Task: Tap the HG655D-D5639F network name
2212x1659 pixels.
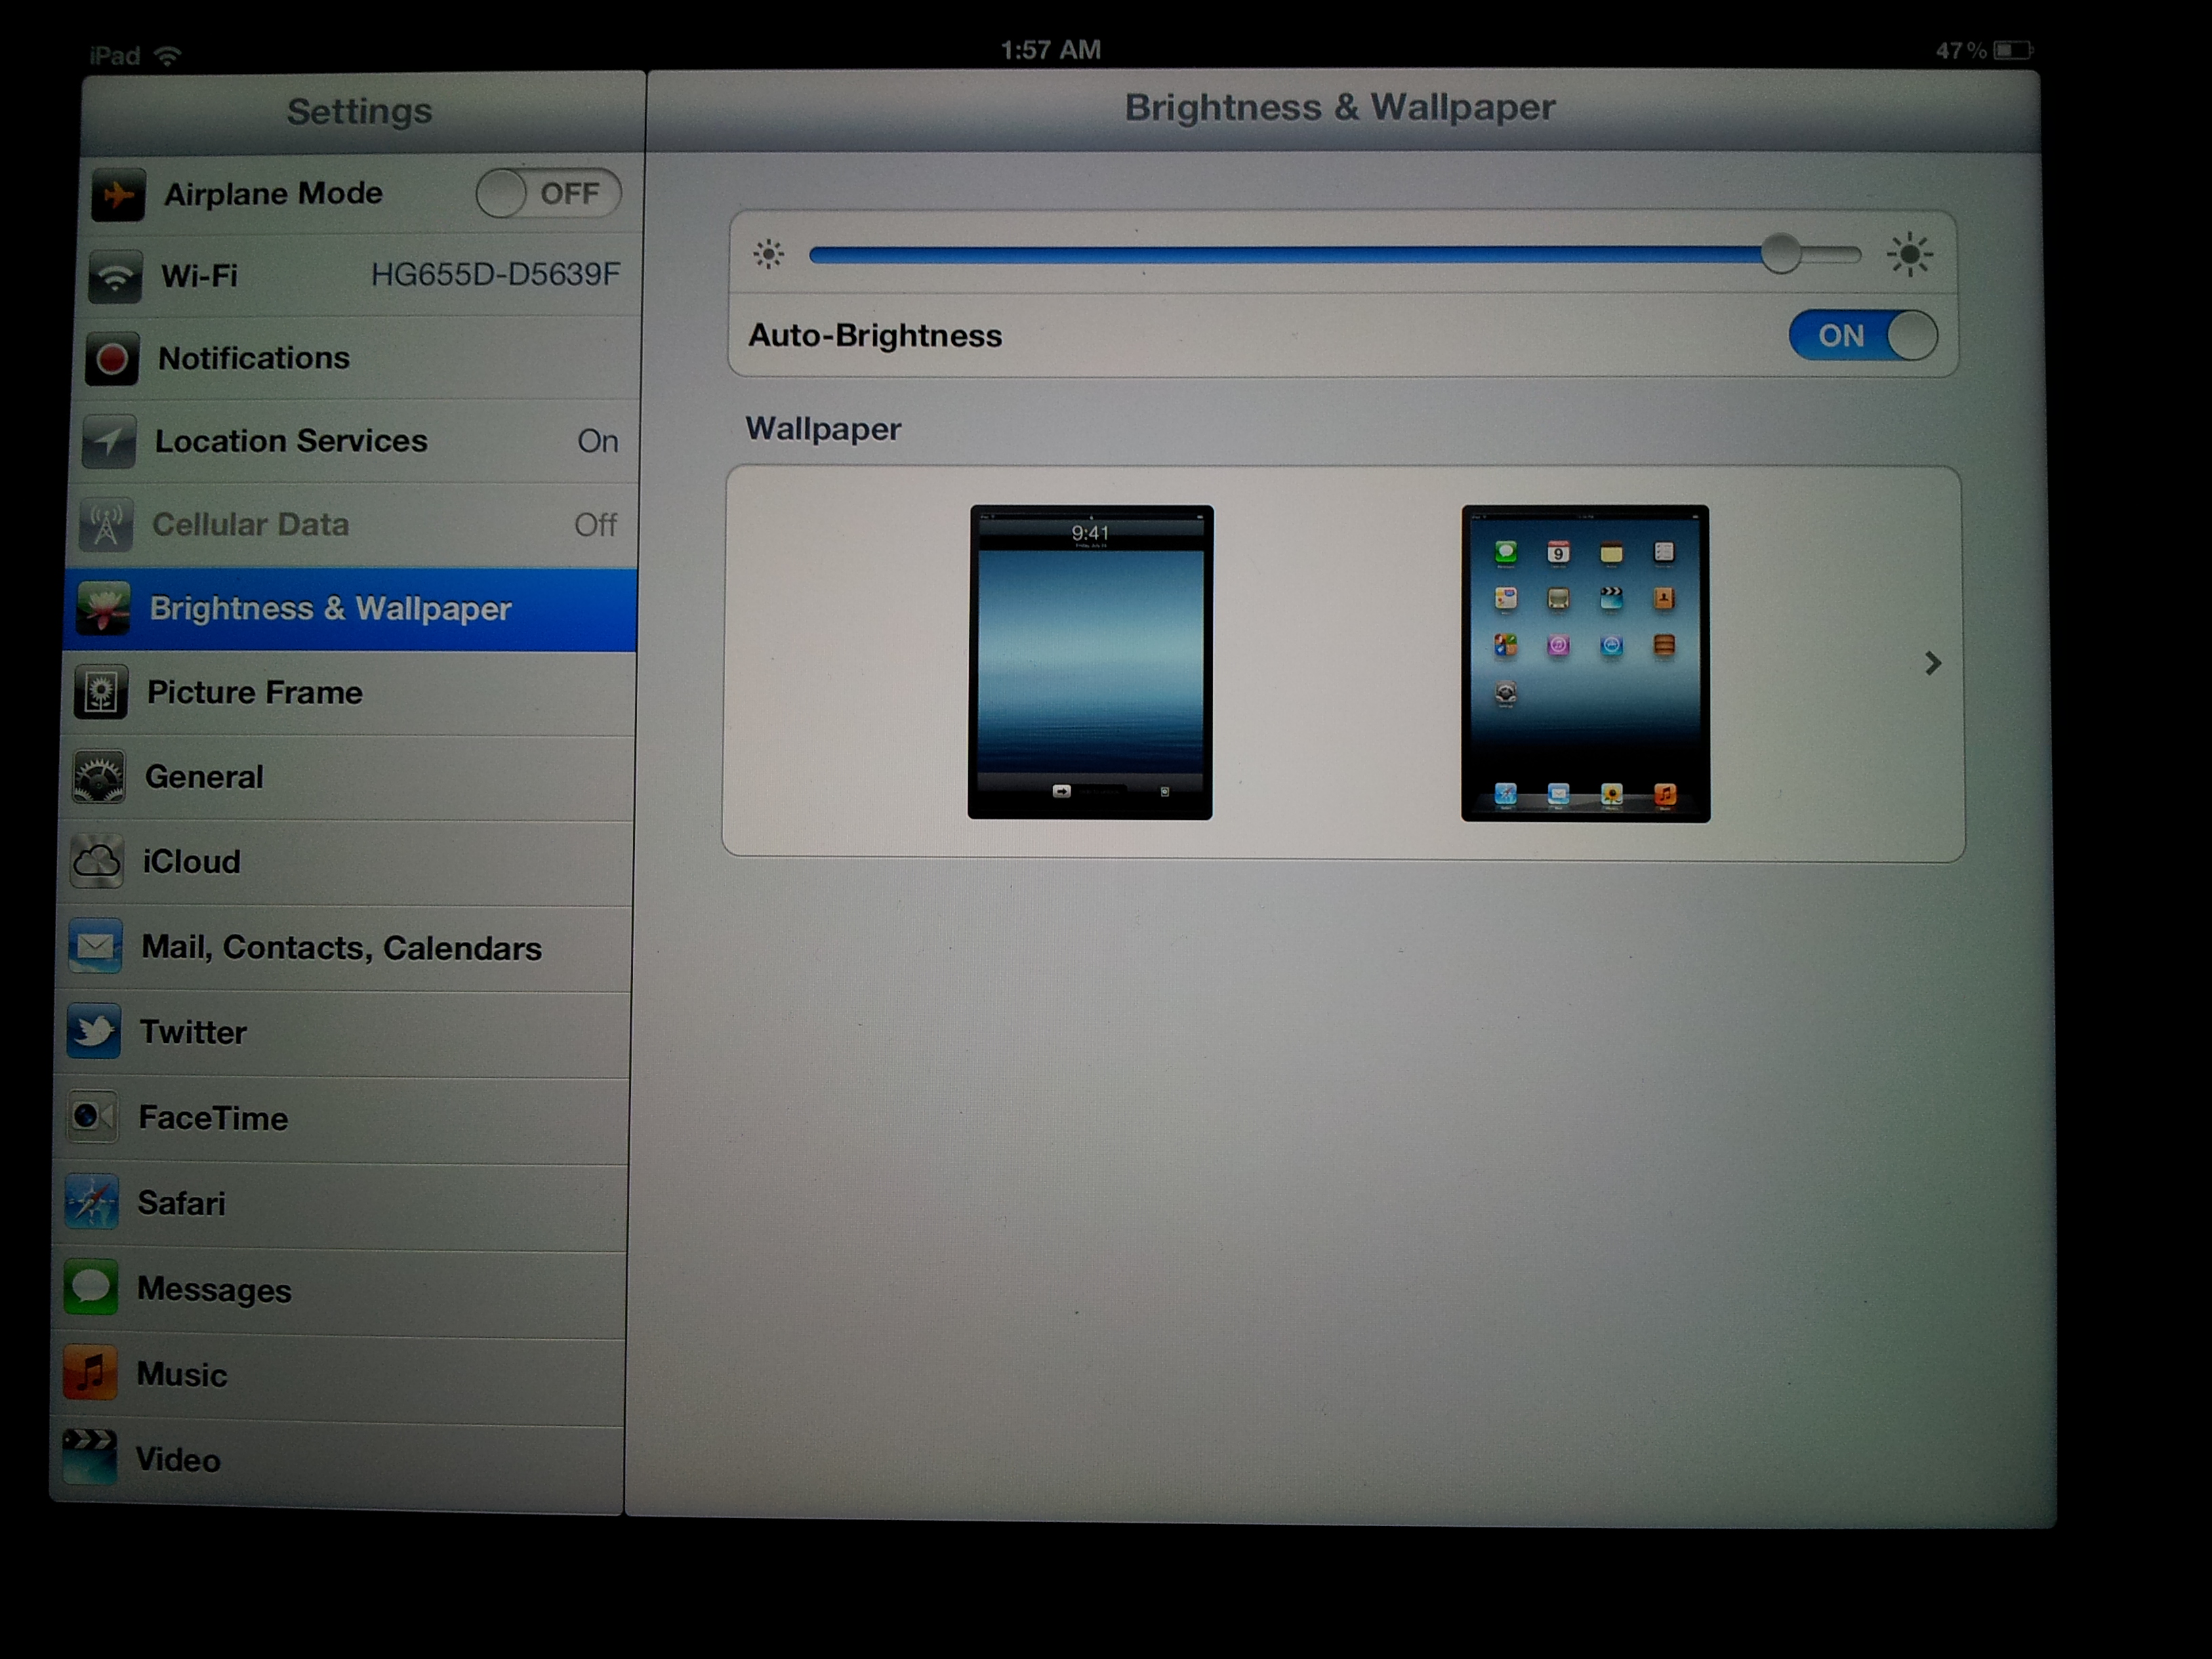Action: click(495, 274)
